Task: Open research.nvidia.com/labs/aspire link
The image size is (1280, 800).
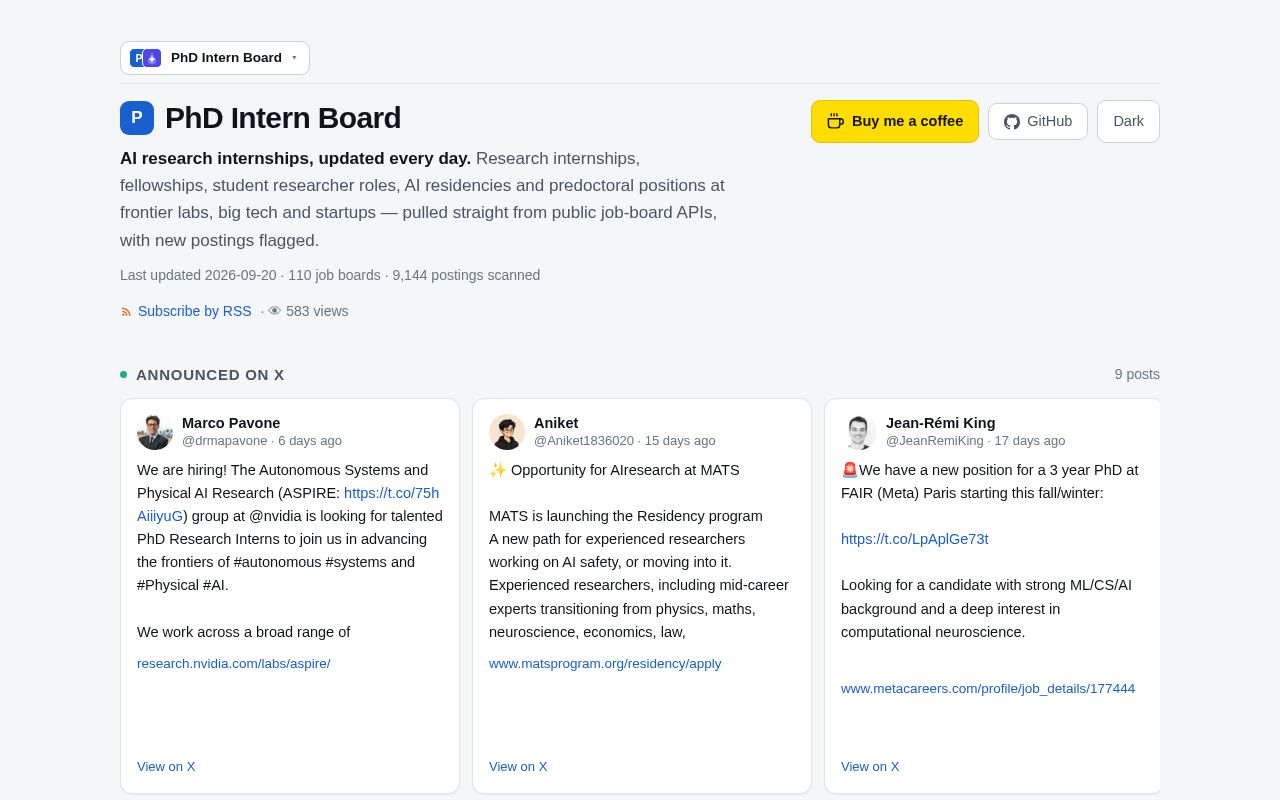Action: click(x=234, y=663)
